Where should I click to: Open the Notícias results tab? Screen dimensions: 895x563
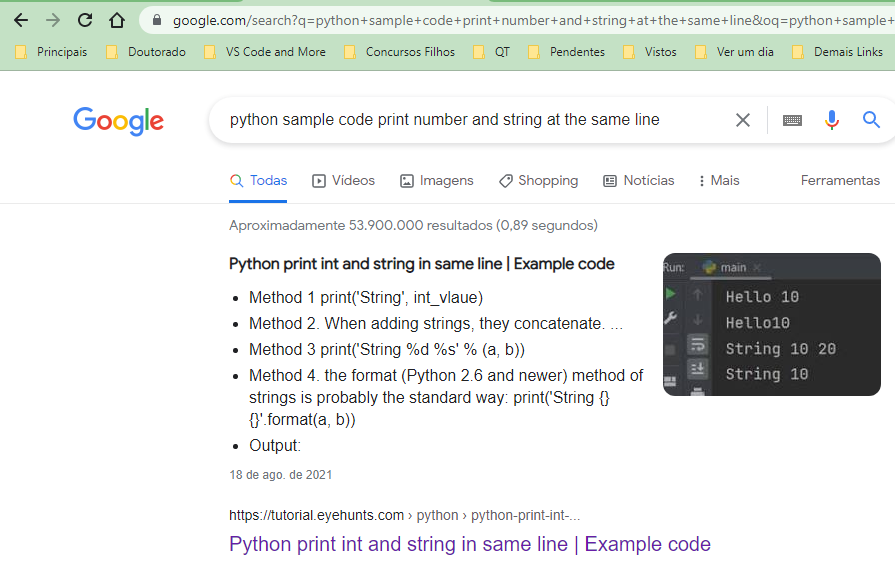click(639, 181)
